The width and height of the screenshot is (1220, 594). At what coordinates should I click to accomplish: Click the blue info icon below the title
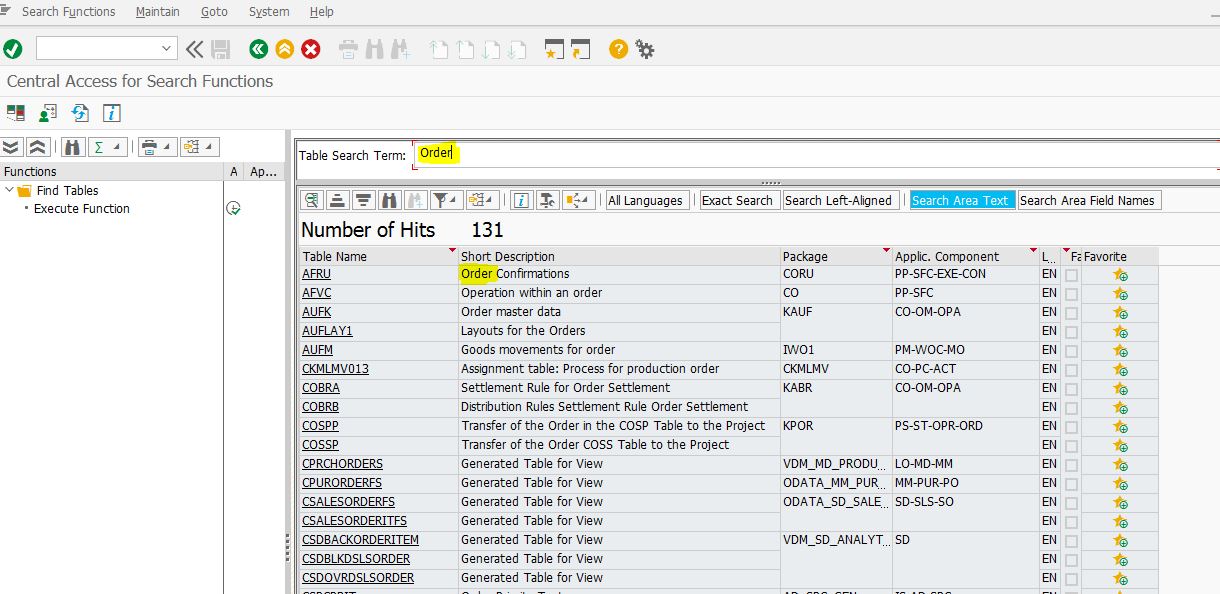click(x=111, y=113)
